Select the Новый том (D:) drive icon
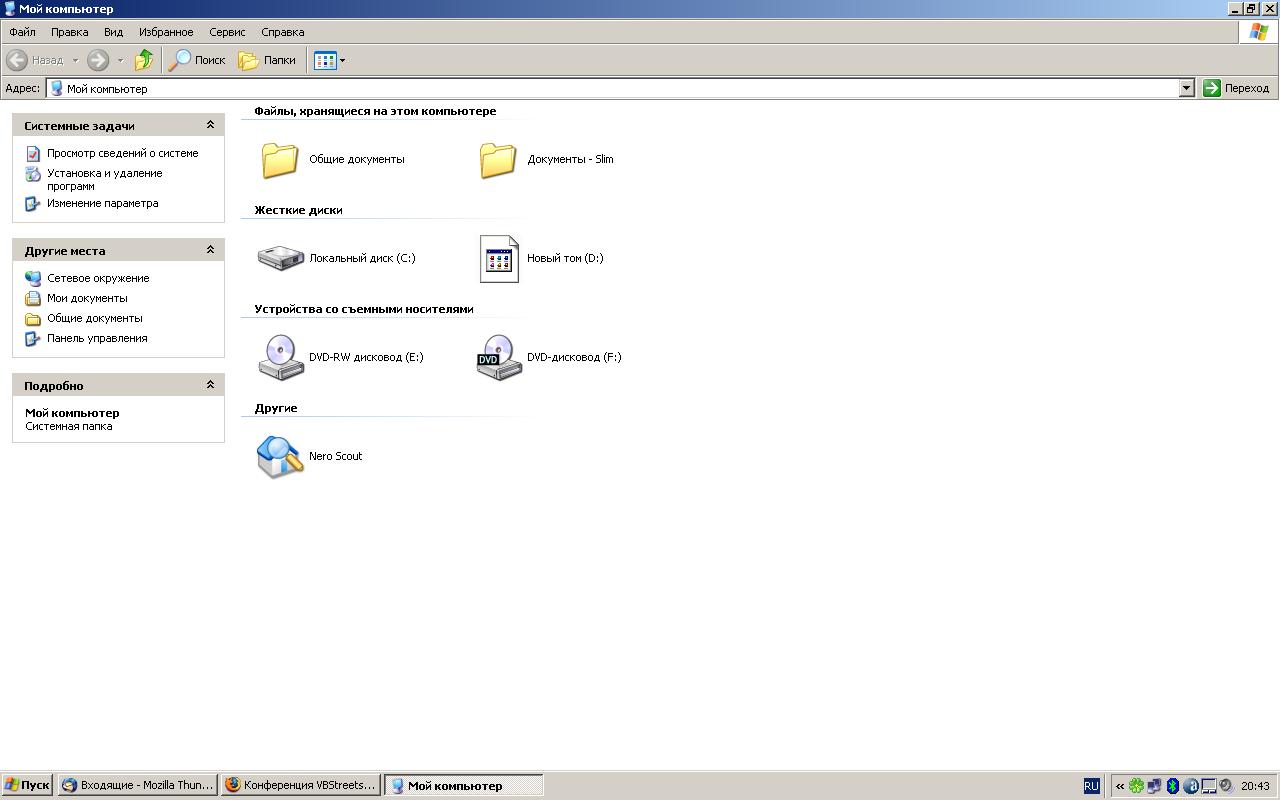The image size is (1280, 800). click(499, 259)
